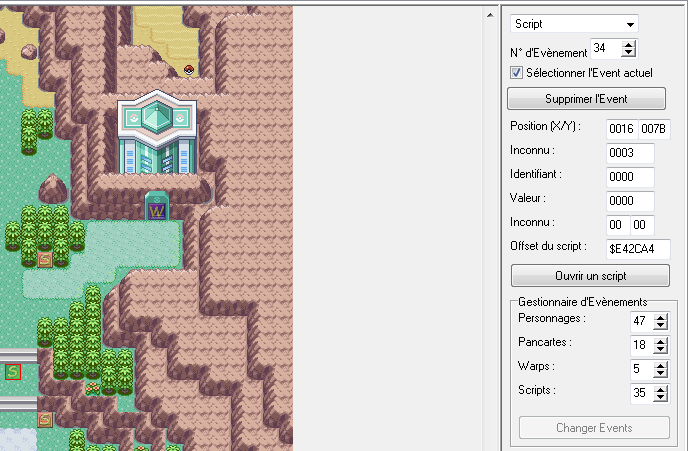Decrease the Personnages count

(x=660, y=325)
